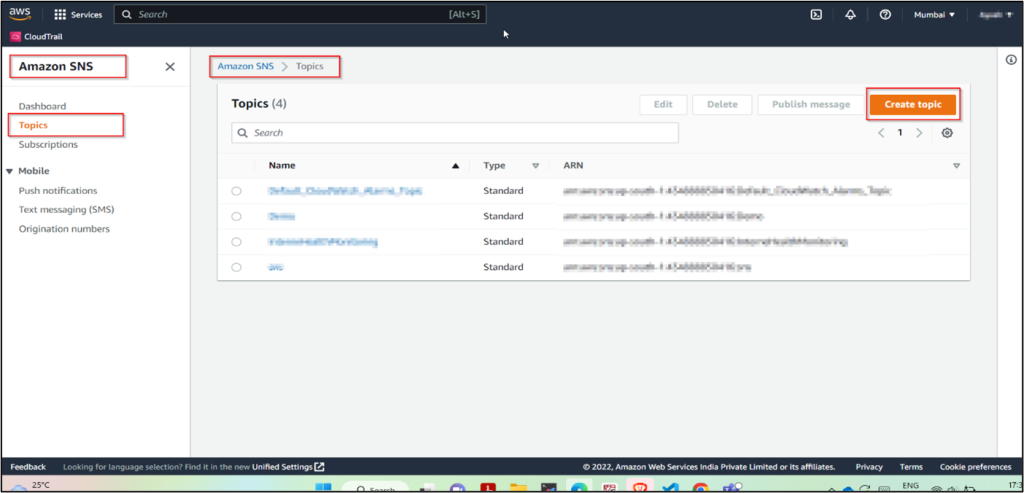Select the second topic radio button
This screenshot has height=493, width=1024.
point(236,216)
